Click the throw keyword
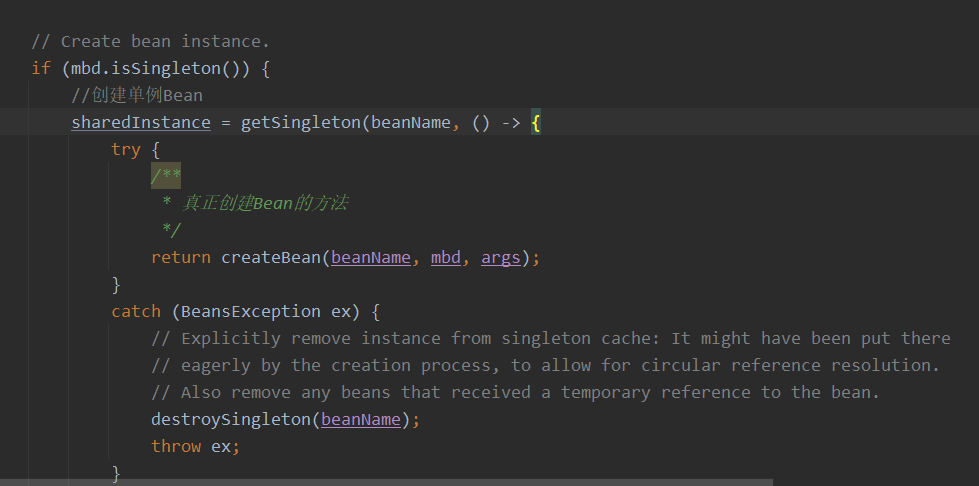 click(x=176, y=446)
